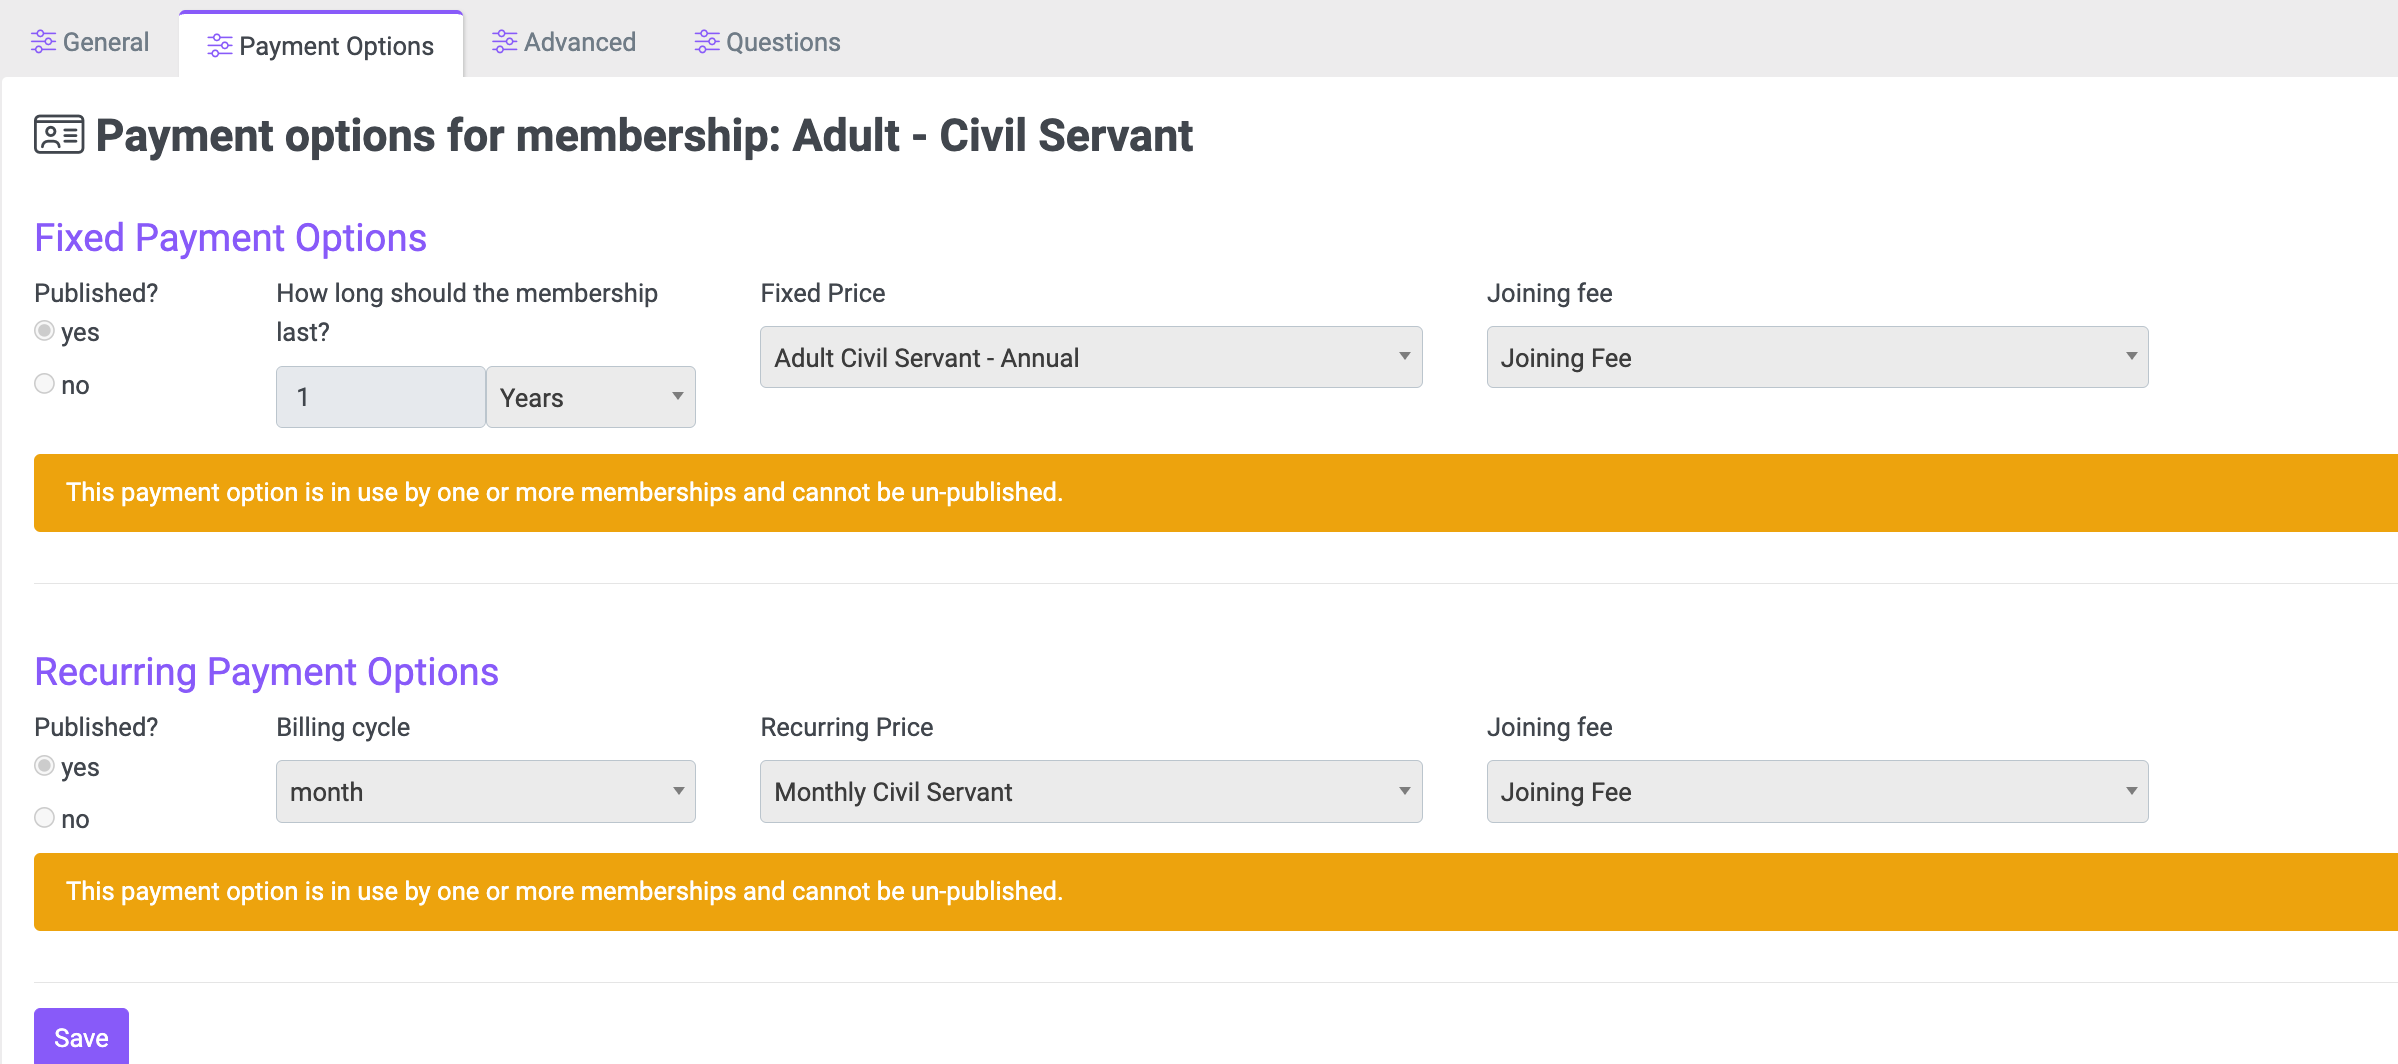
Task: Expand the Fixed Price Adult Civil Servant dropdown
Action: point(1091,357)
